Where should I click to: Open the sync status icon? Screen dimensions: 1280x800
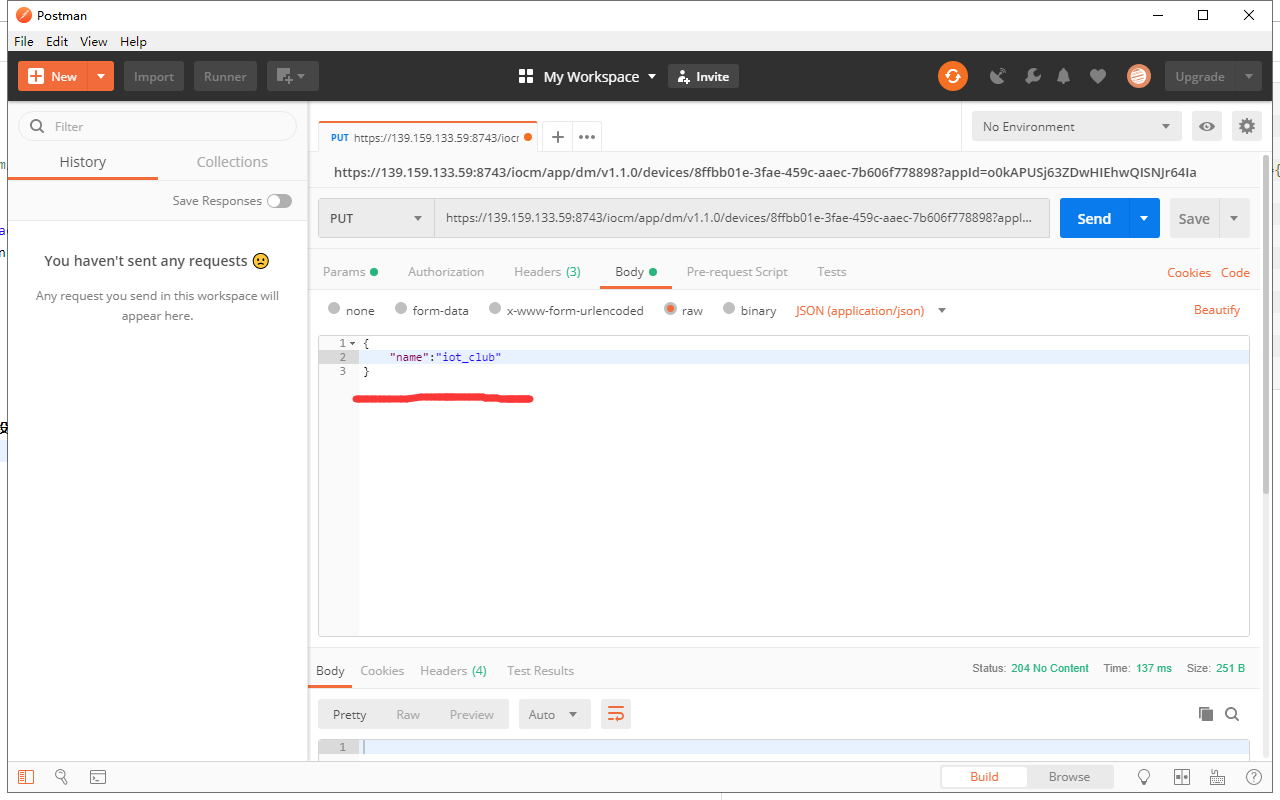[x=953, y=76]
